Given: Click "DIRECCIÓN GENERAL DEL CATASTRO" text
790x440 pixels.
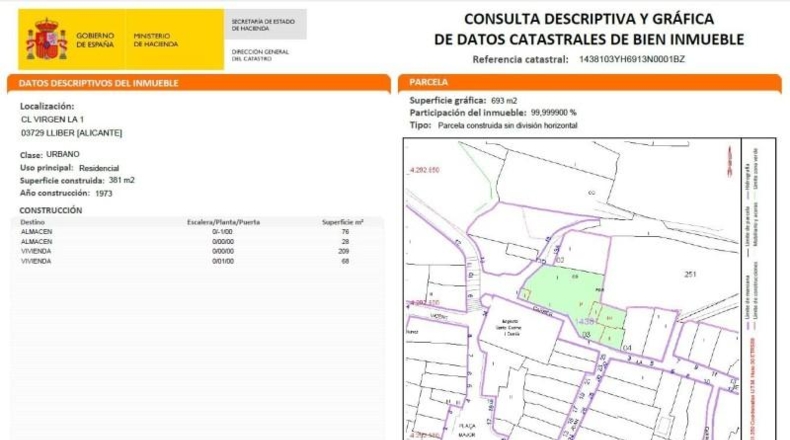Looking at the screenshot, I should pos(260,55).
